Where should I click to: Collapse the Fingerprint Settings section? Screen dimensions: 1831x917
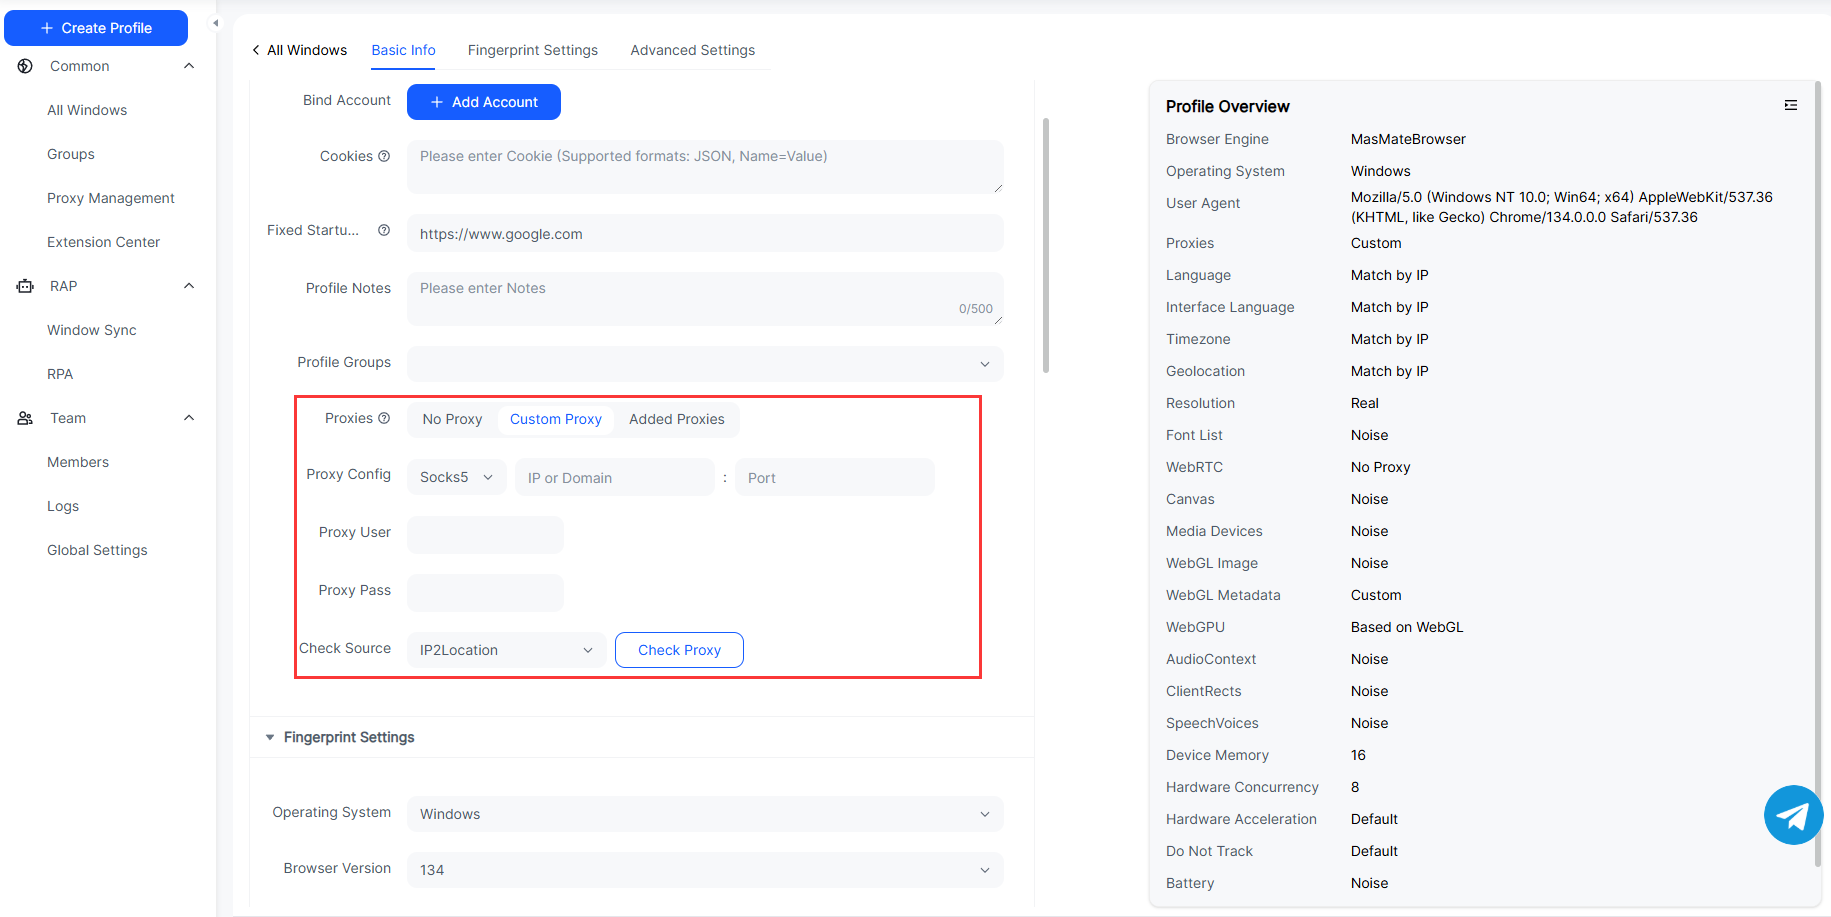coord(270,737)
